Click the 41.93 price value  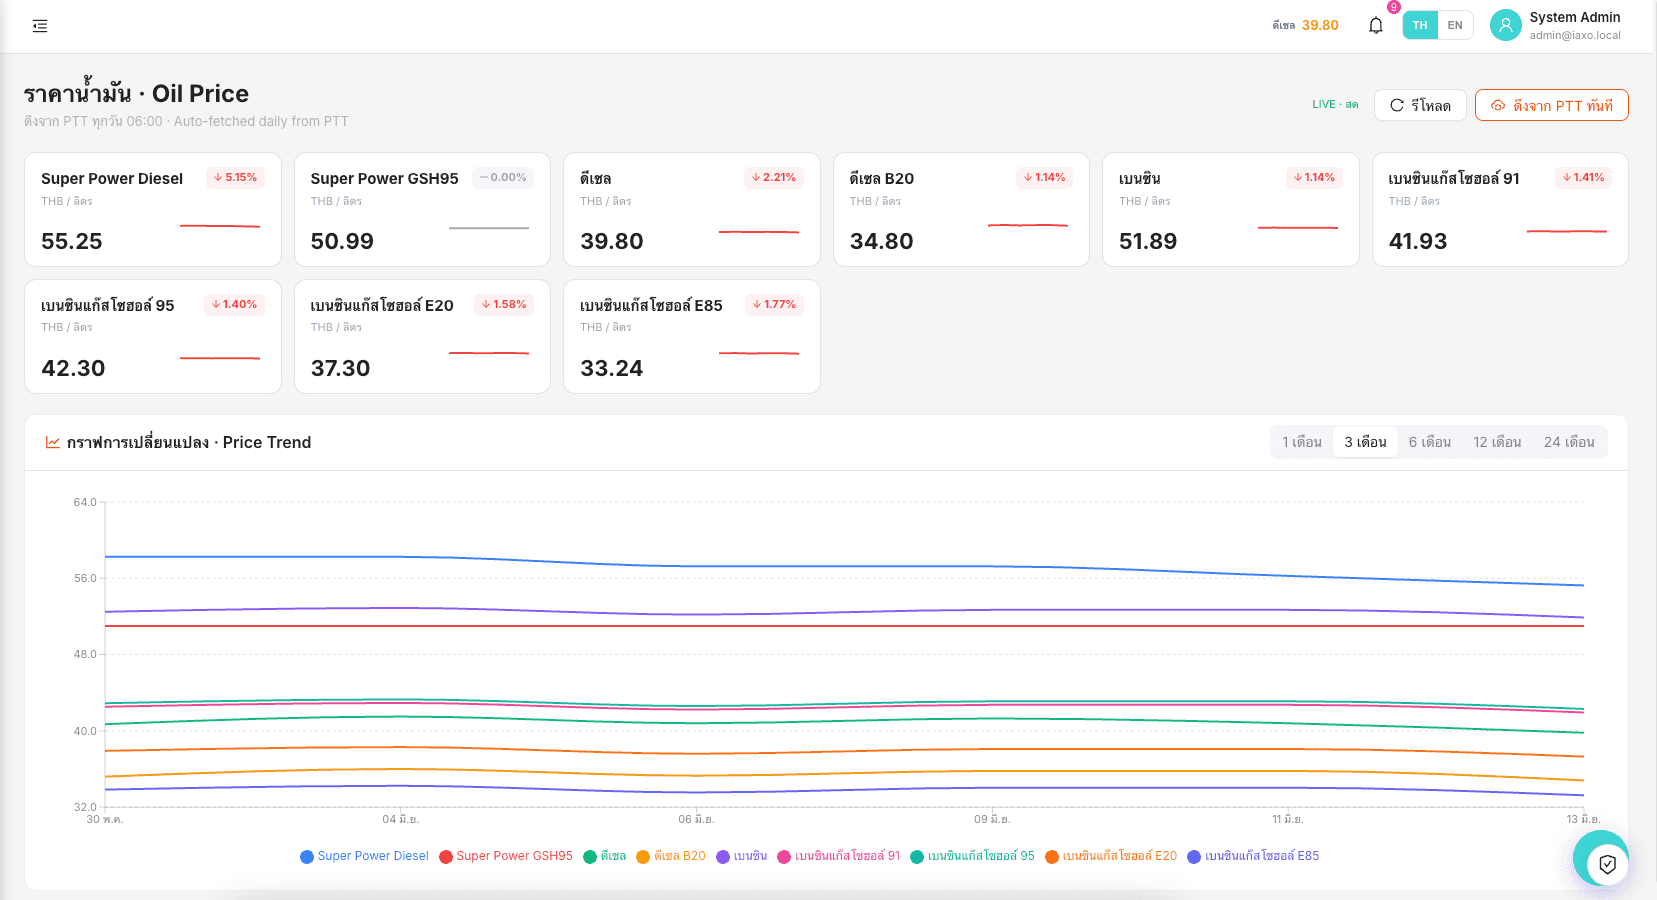pyautogui.click(x=1418, y=242)
